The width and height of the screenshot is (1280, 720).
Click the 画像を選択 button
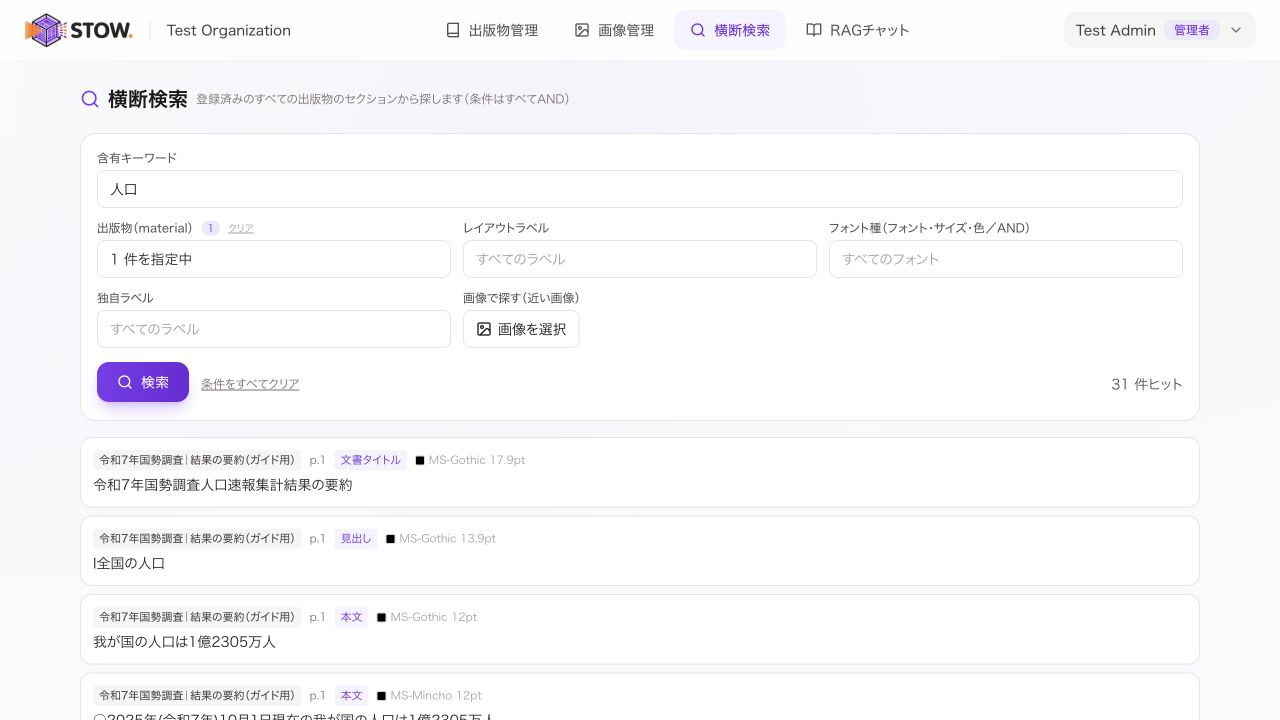(x=521, y=329)
